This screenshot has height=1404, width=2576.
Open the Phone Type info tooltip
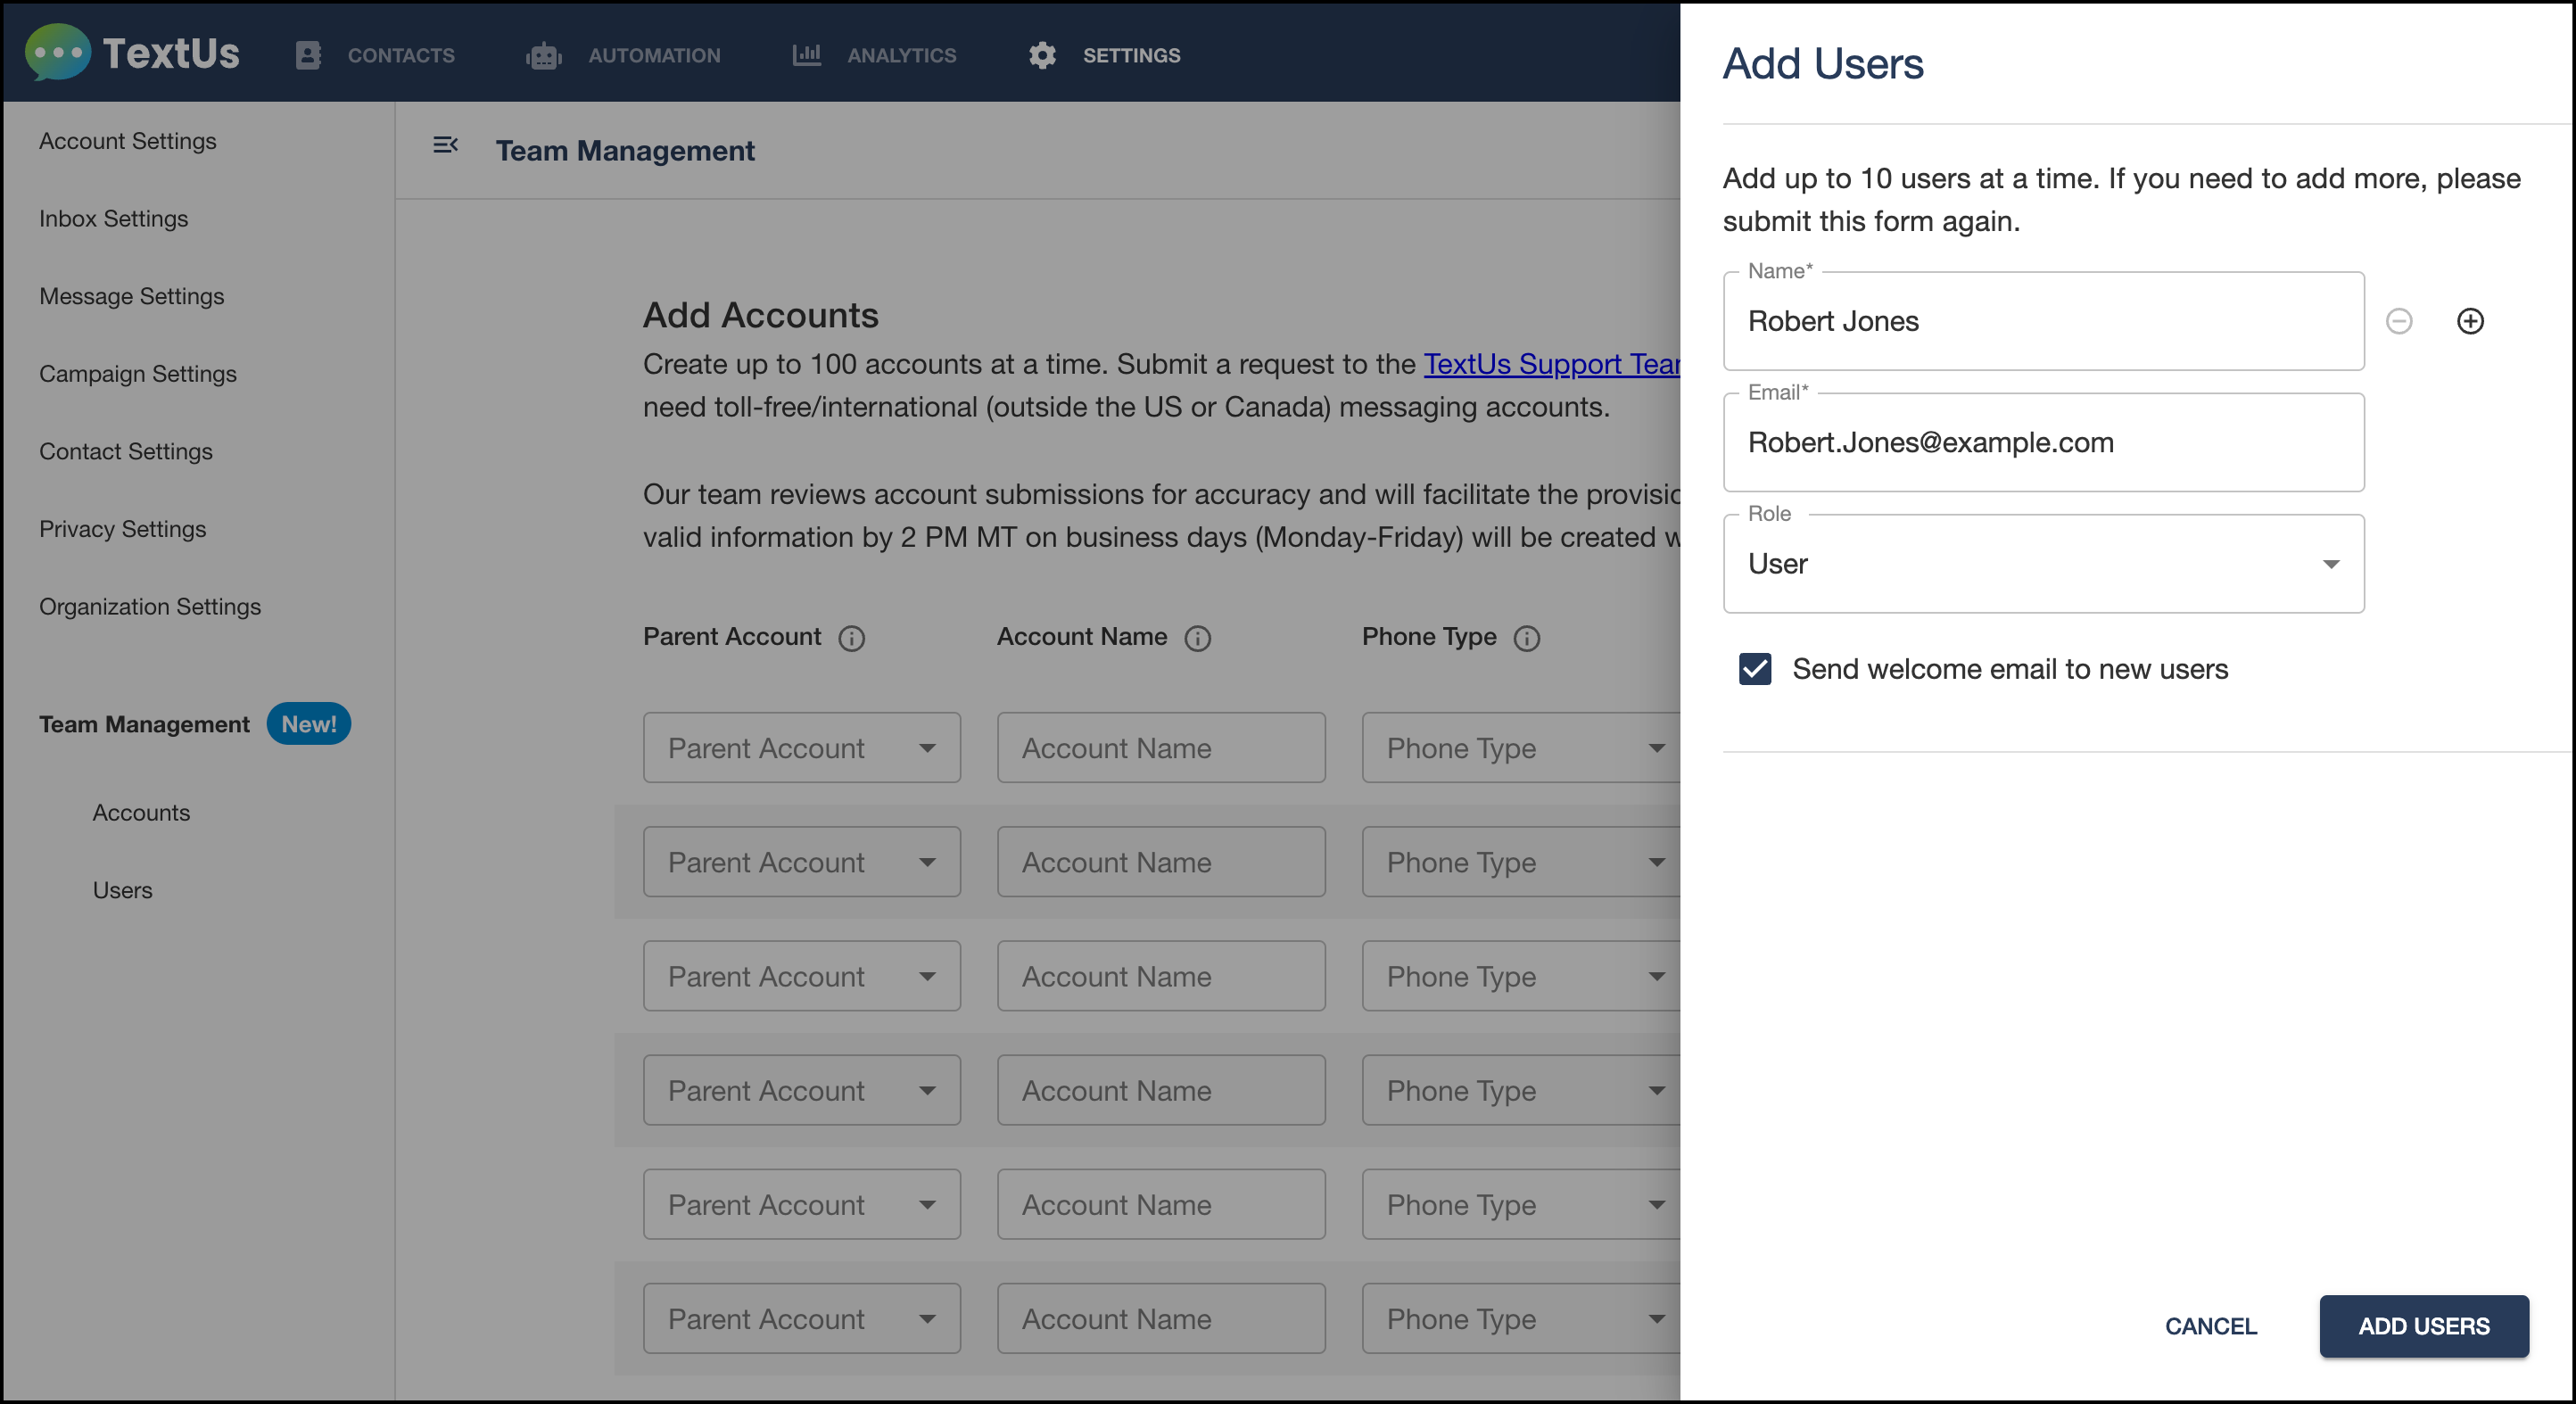tap(1526, 638)
